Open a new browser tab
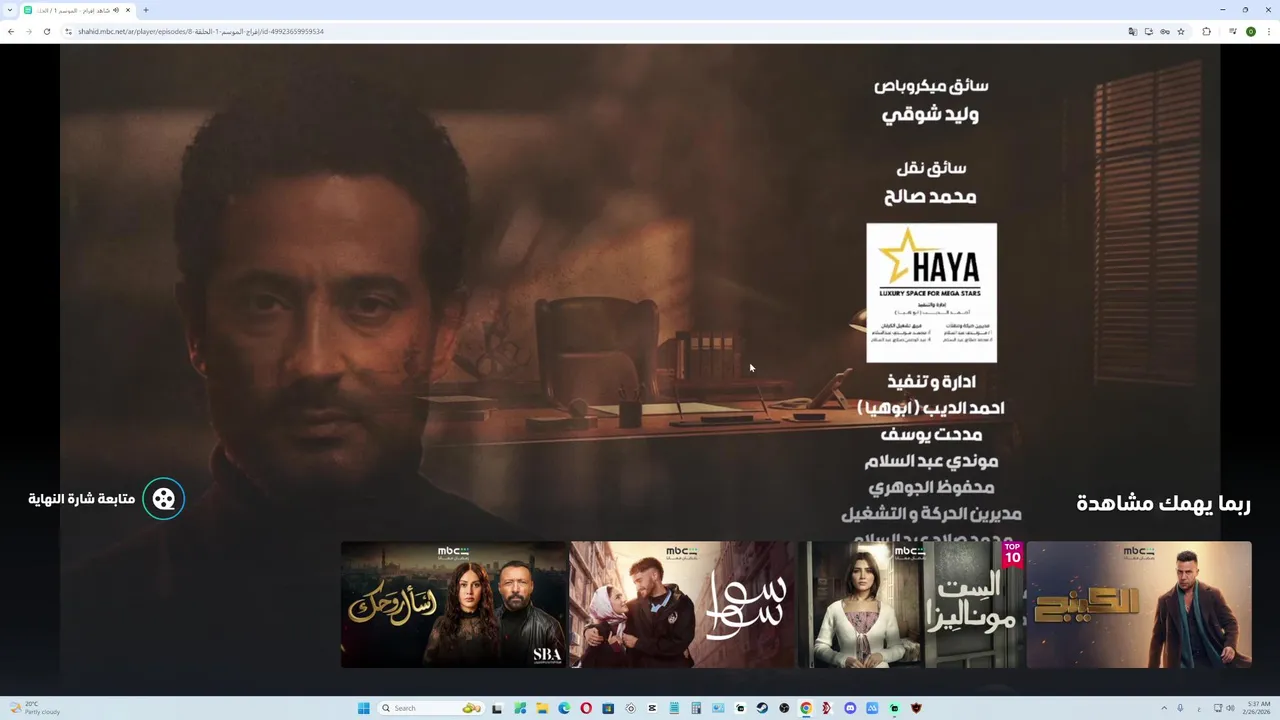The image size is (1280, 720). point(146,10)
